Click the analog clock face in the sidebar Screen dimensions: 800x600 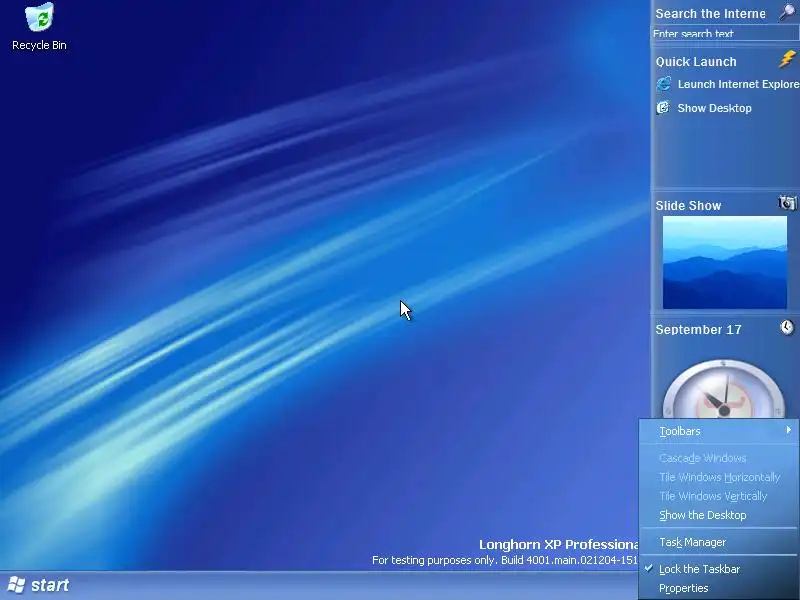click(723, 390)
